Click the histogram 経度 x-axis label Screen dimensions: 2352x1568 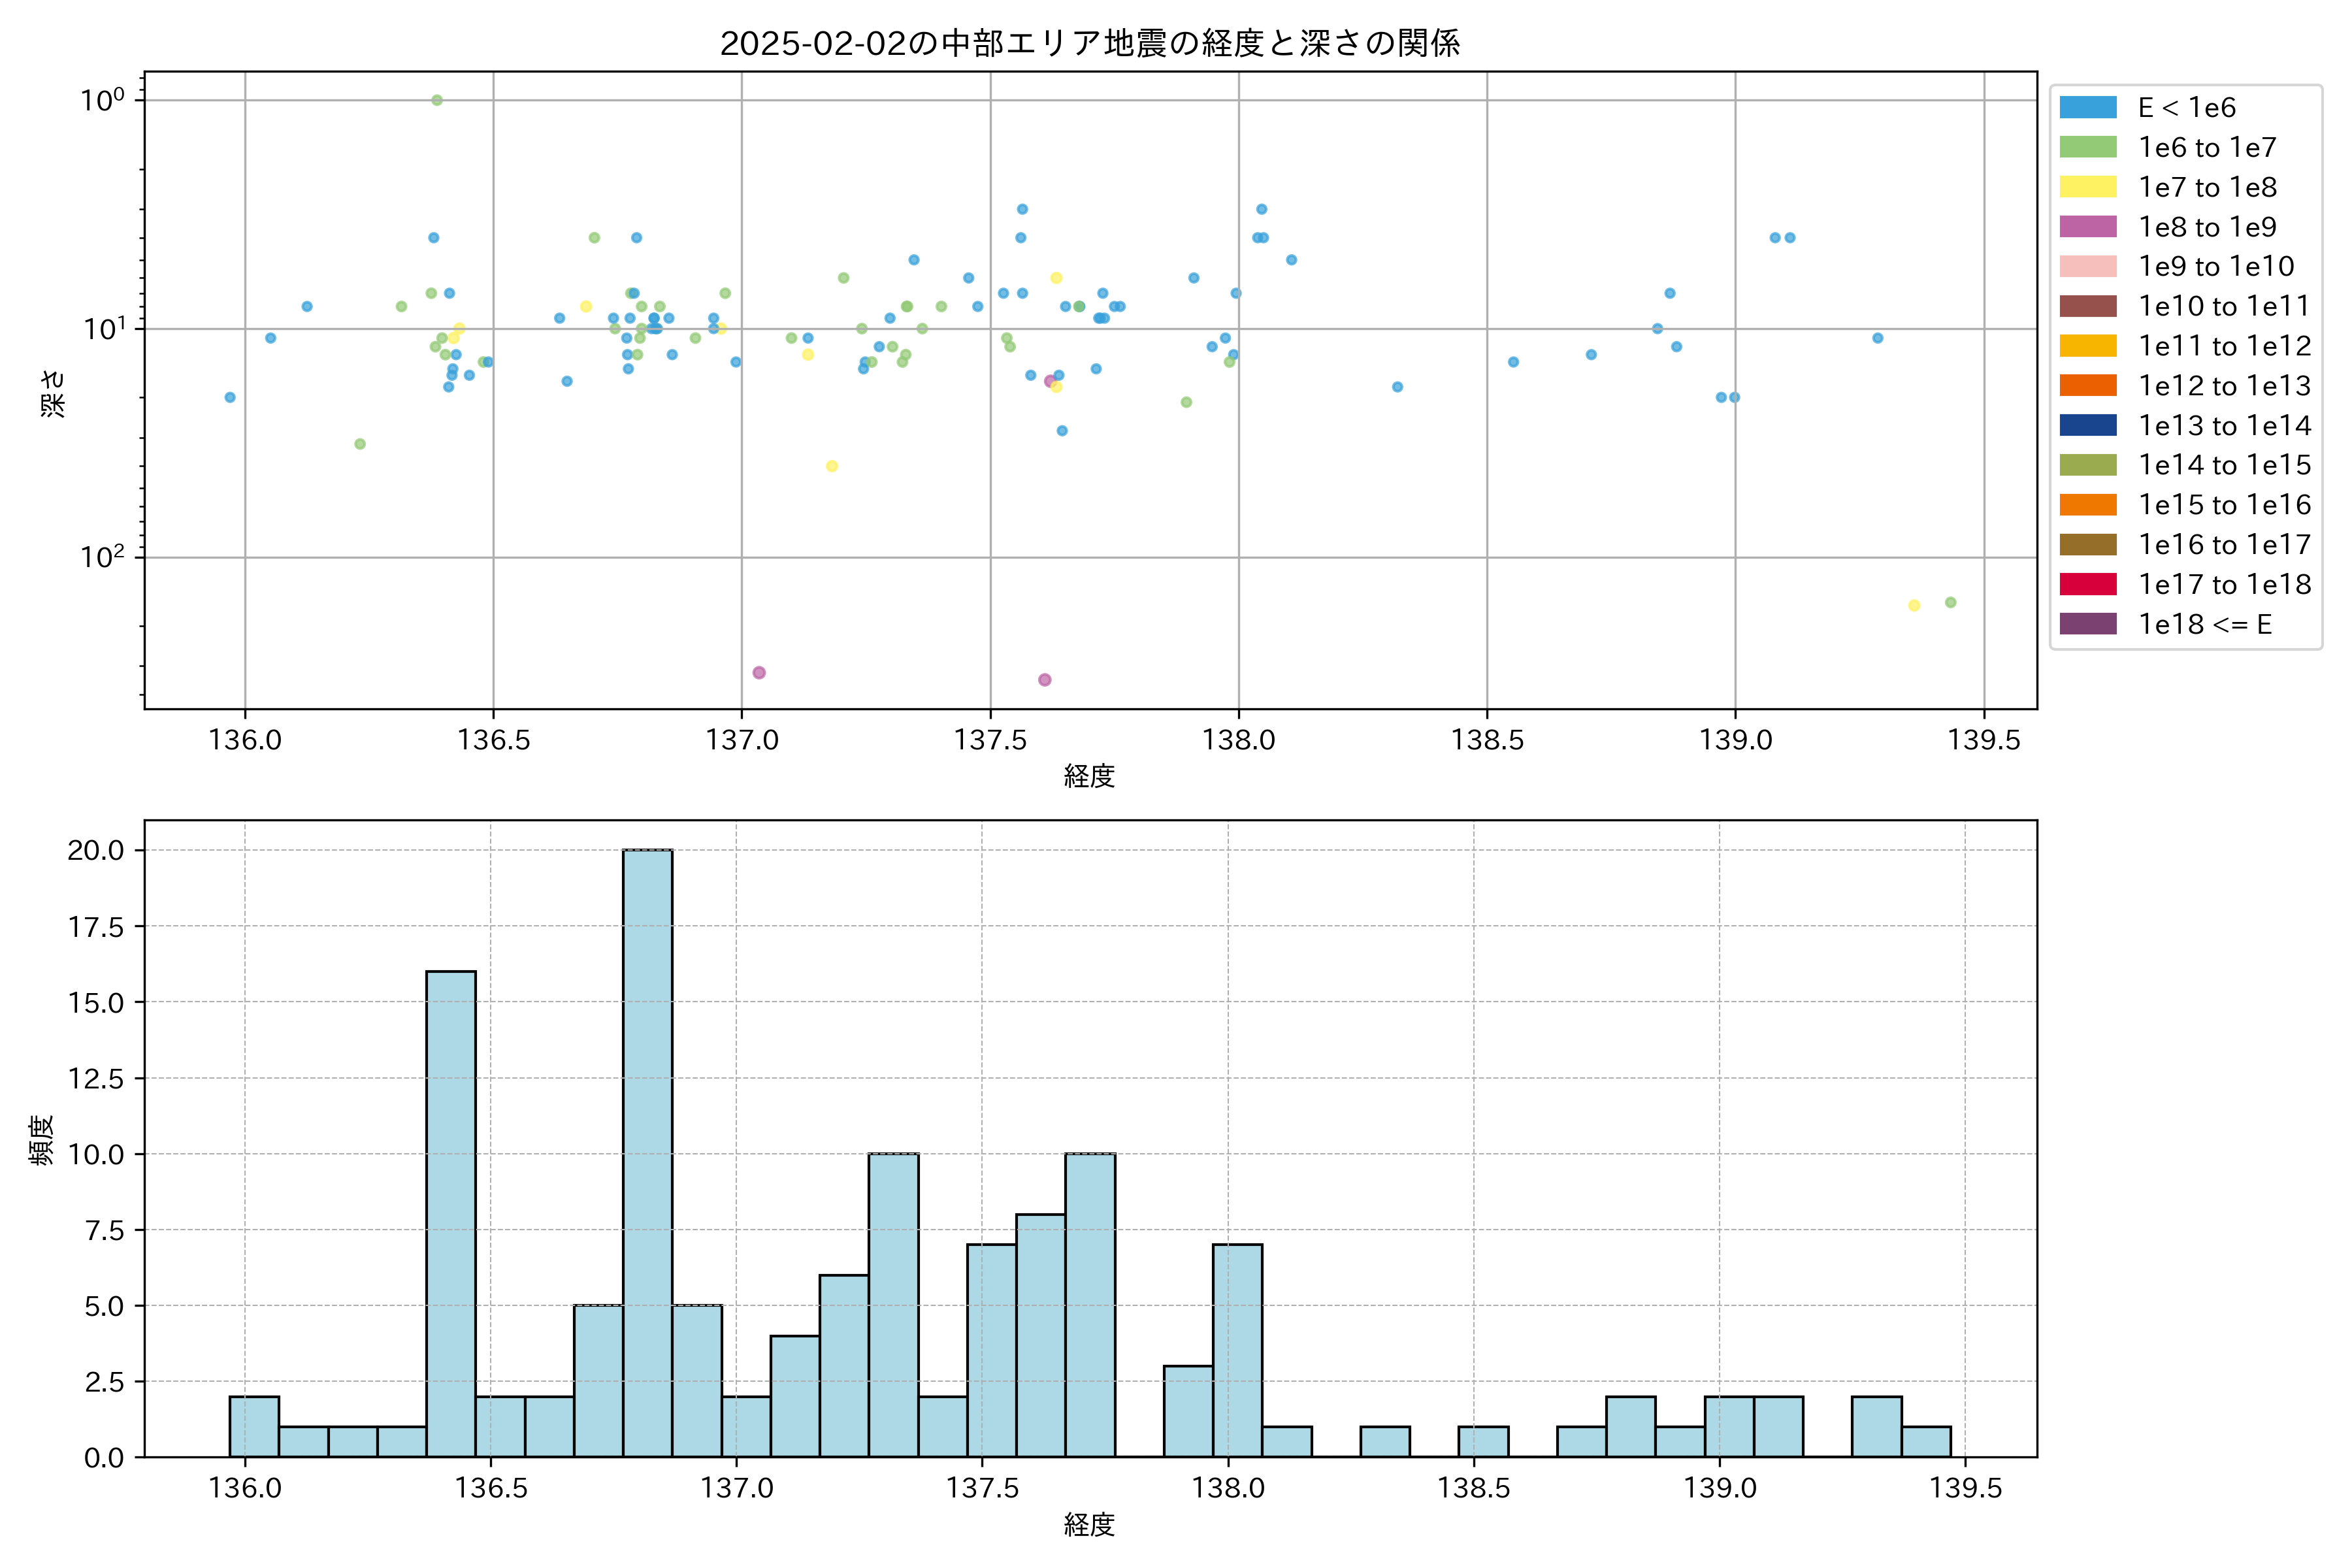(x=1089, y=1524)
